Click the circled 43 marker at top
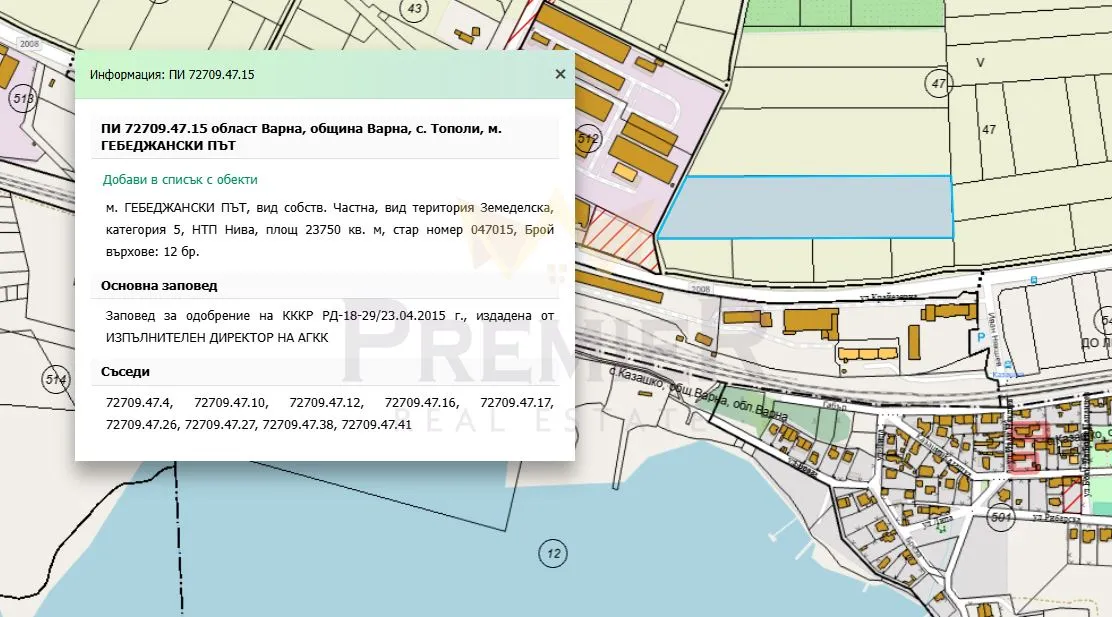This screenshot has height=617, width=1112. (415, 9)
